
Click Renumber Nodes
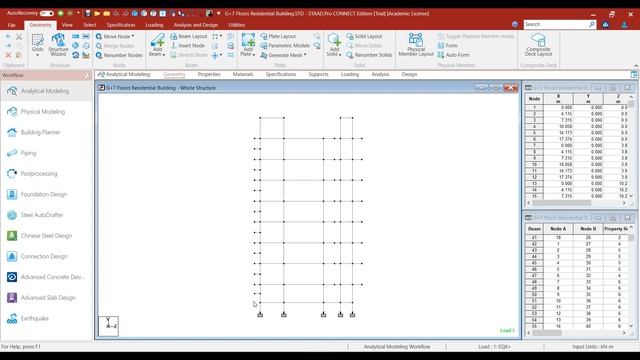(x=119, y=55)
